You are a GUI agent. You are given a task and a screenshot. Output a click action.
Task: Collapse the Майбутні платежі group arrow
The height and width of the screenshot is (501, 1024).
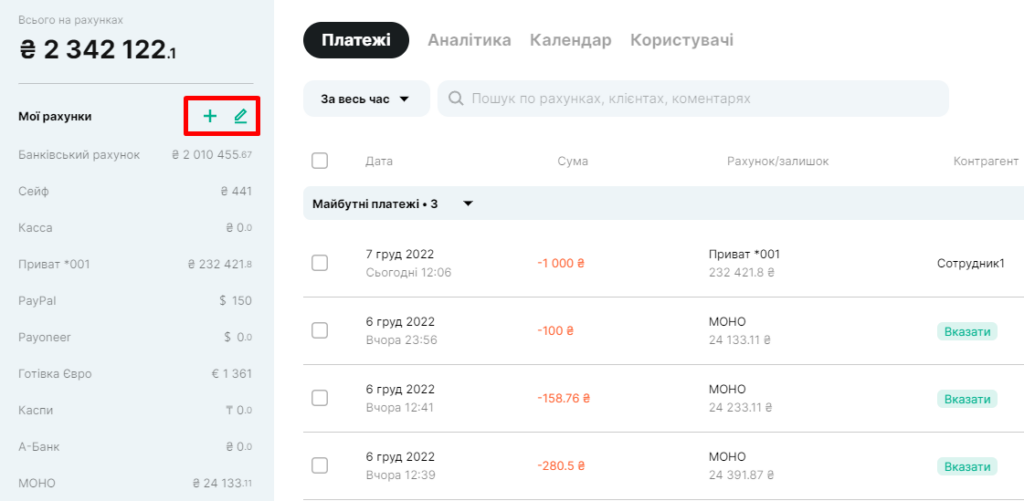point(468,204)
